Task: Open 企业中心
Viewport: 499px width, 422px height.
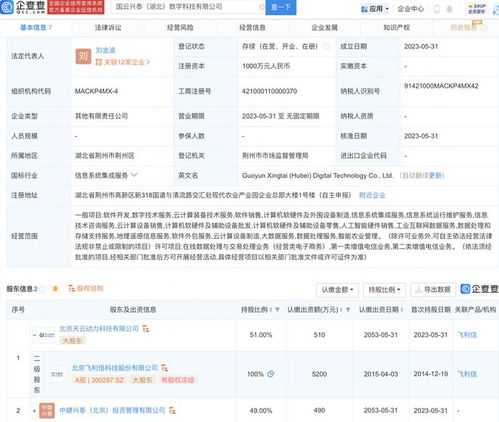Action: [411, 9]
